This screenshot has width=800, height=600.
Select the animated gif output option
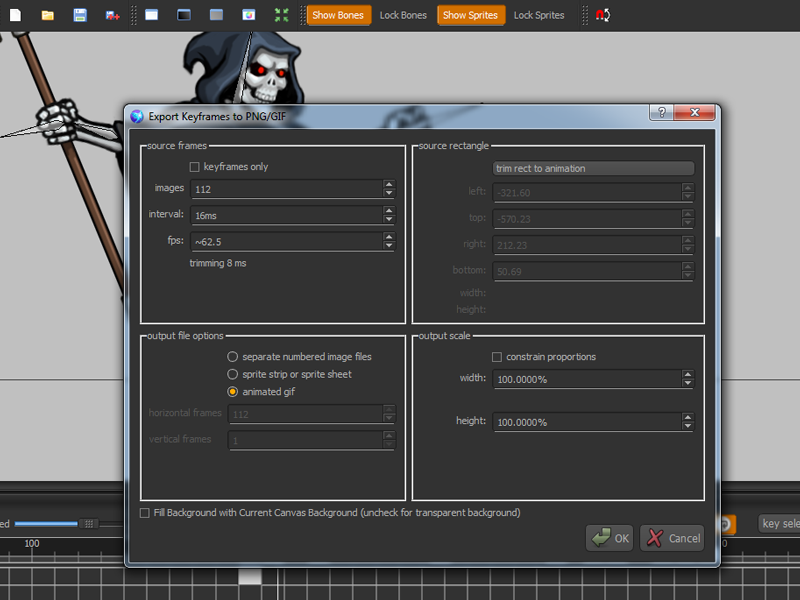tap(232, 392)
